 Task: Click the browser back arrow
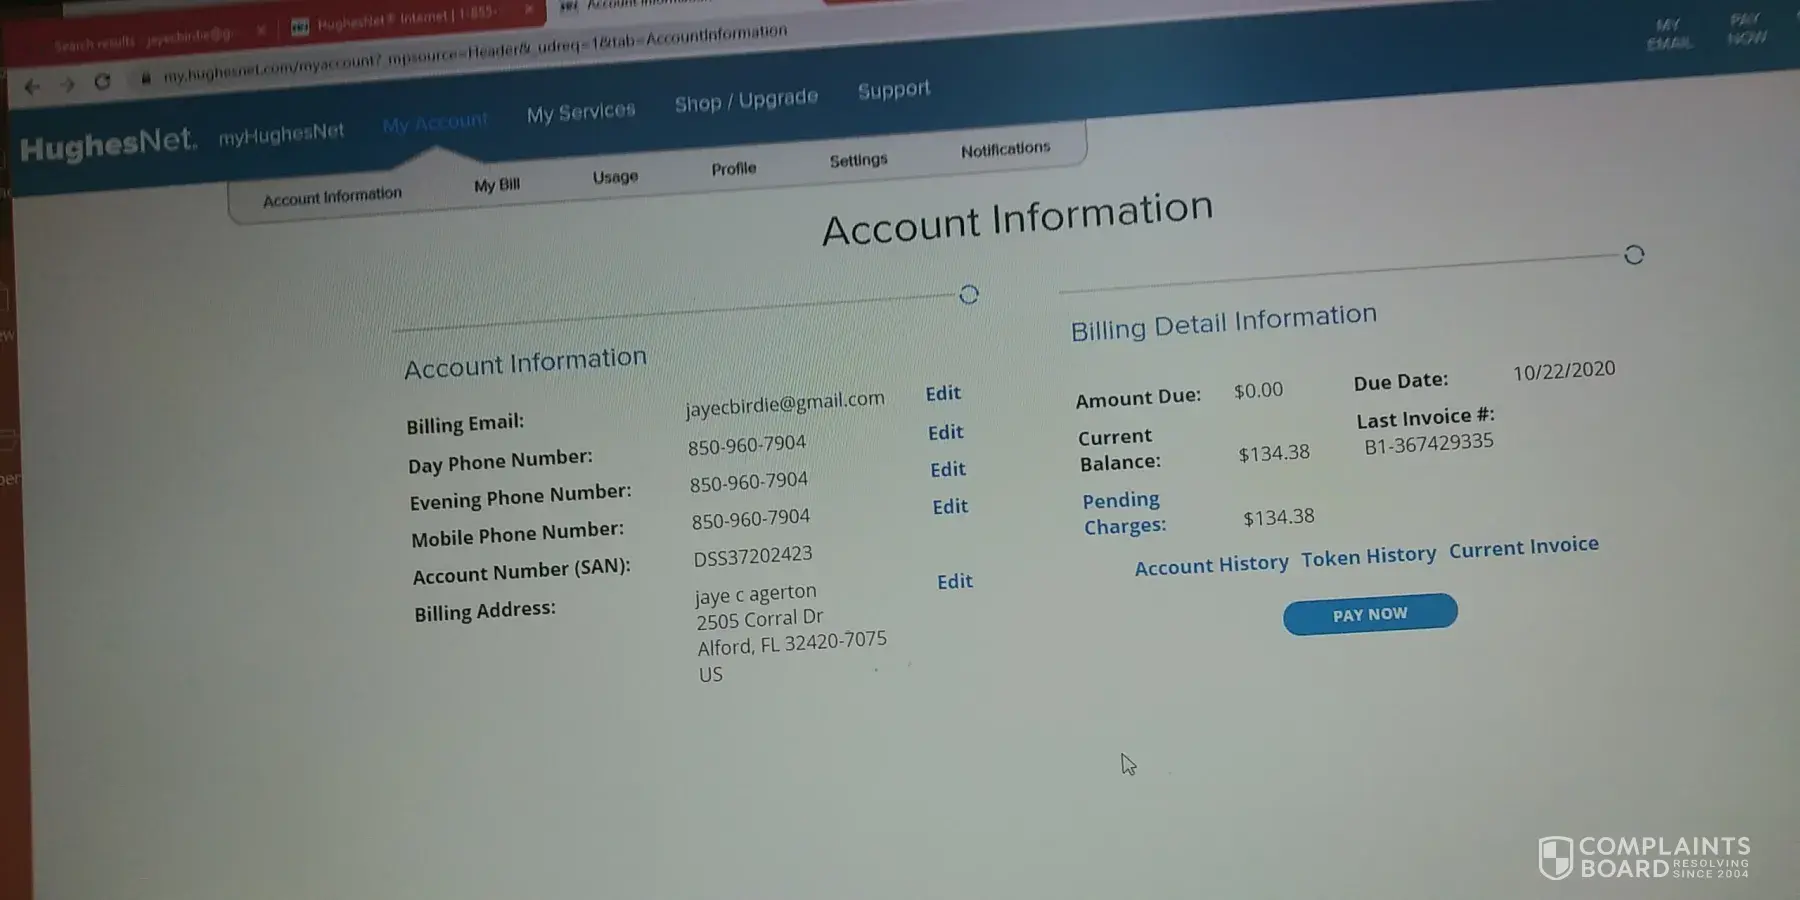point(32,87)
